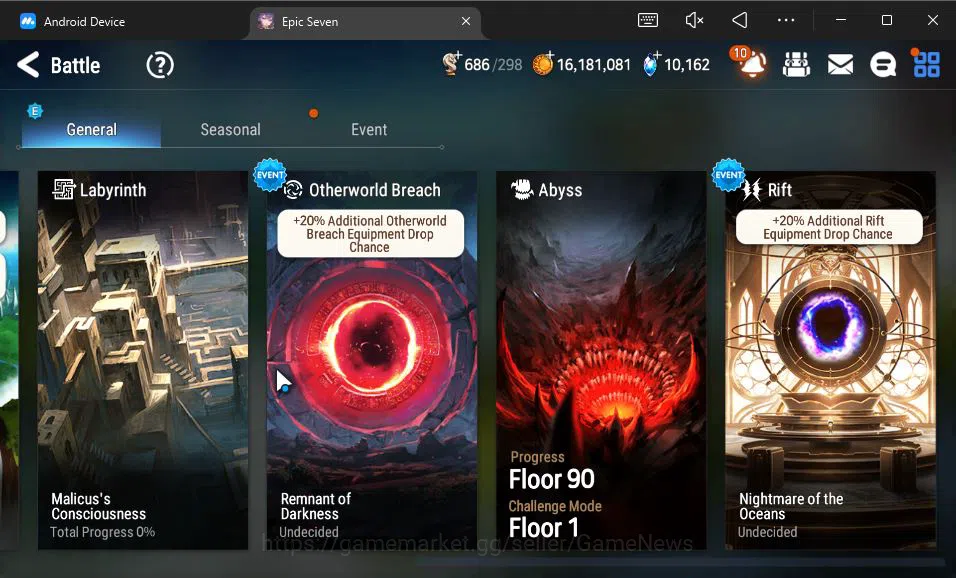Go back using the Battle back arrow
This screenshot has width=956, height=578.
tap(28, 65)
